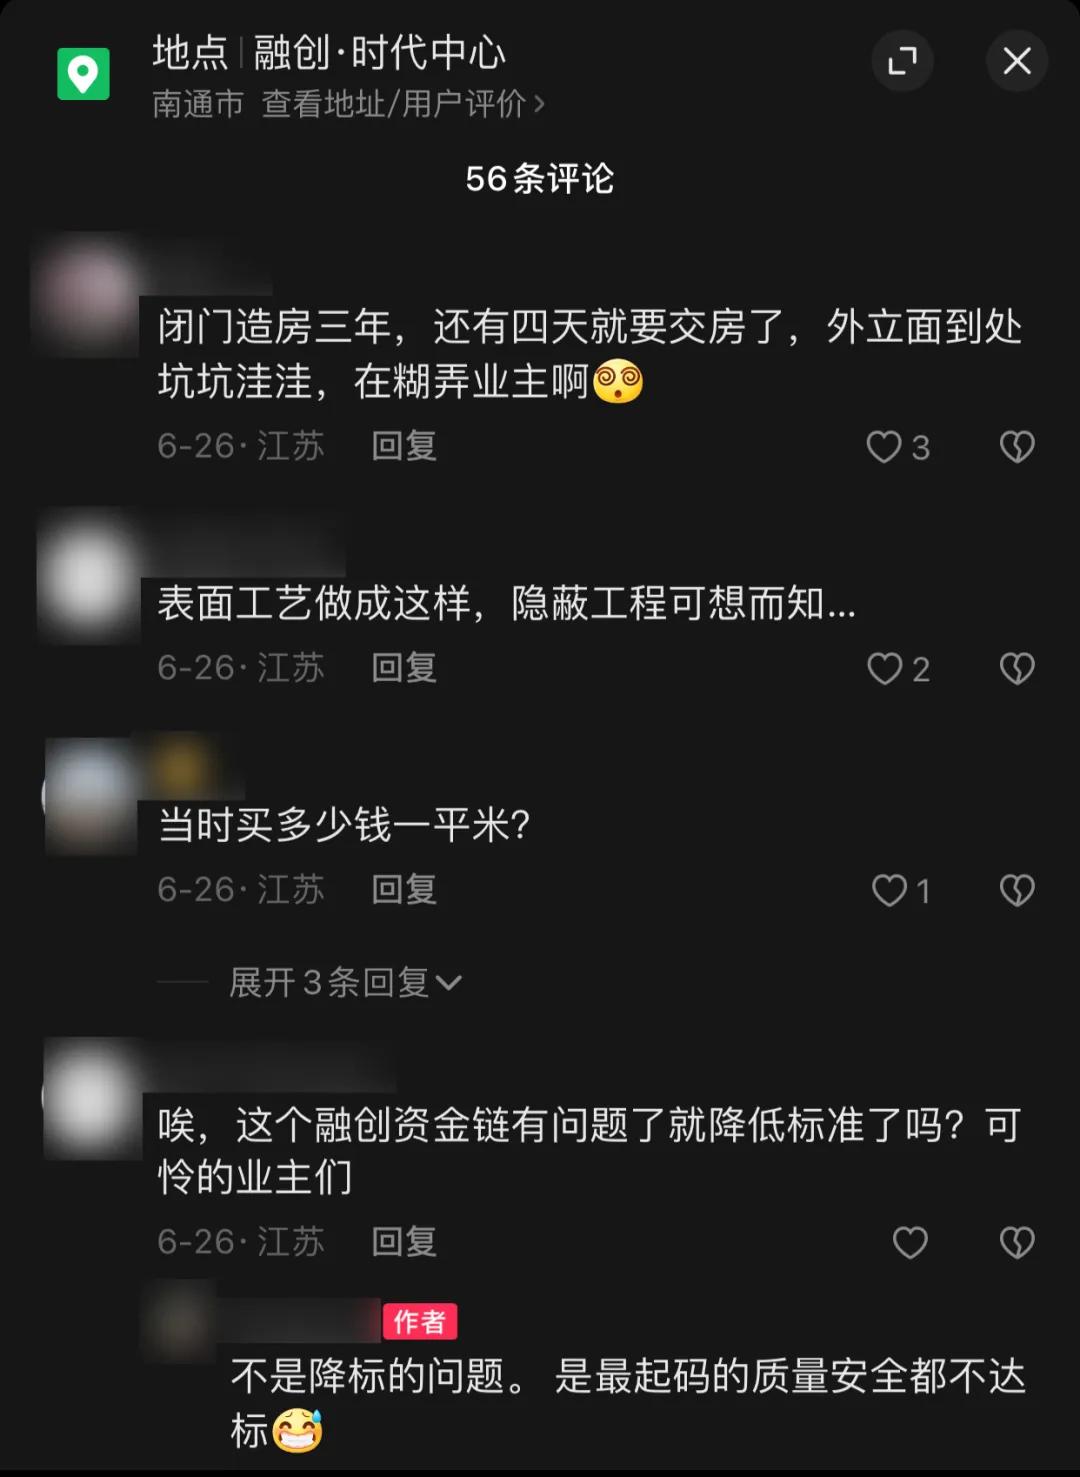Like the 表面工艺做成这样 comment
Image resolution: width=1080 pixels, height=1477 pixels.
coord(884,668)
